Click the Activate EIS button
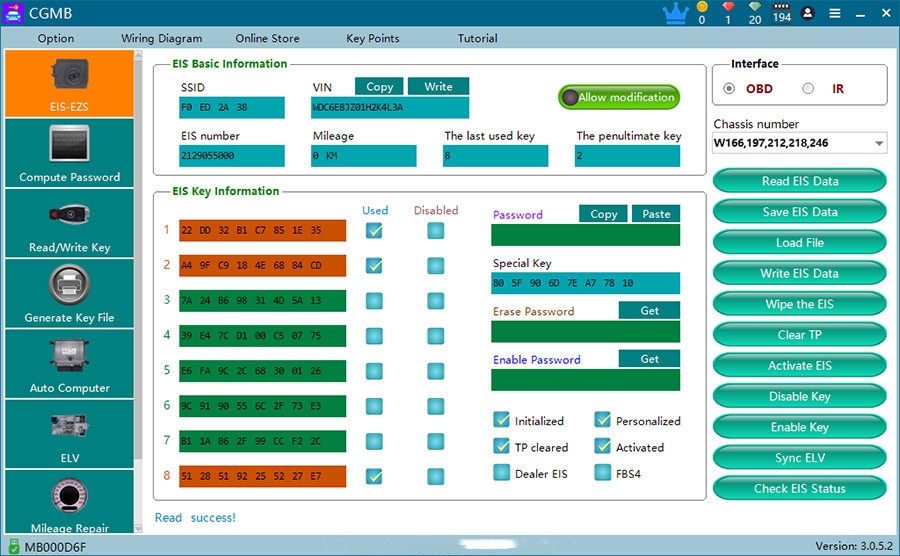 pos(800,366)
